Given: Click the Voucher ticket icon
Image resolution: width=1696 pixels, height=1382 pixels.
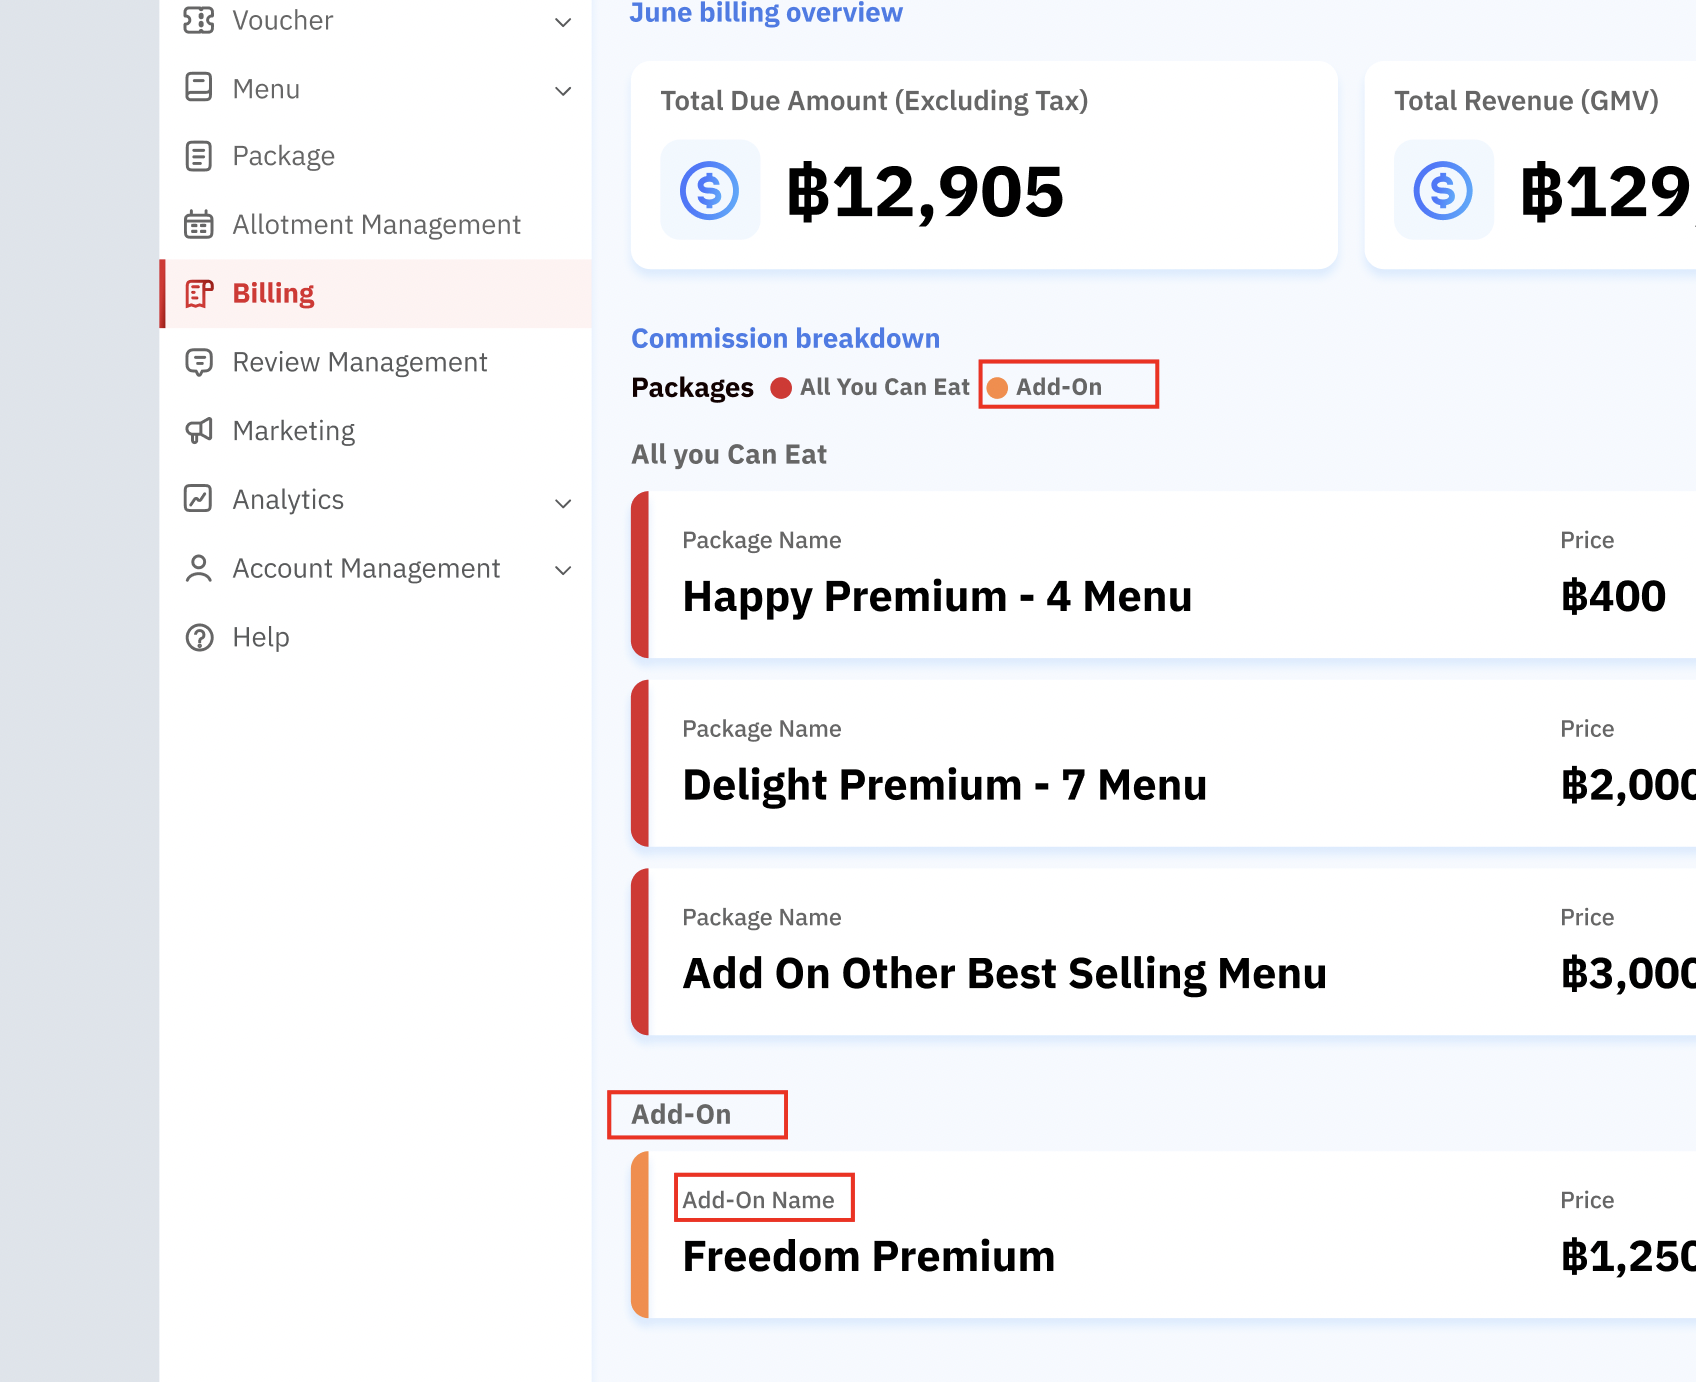Looking at the screenshot, I should [199, 20].
